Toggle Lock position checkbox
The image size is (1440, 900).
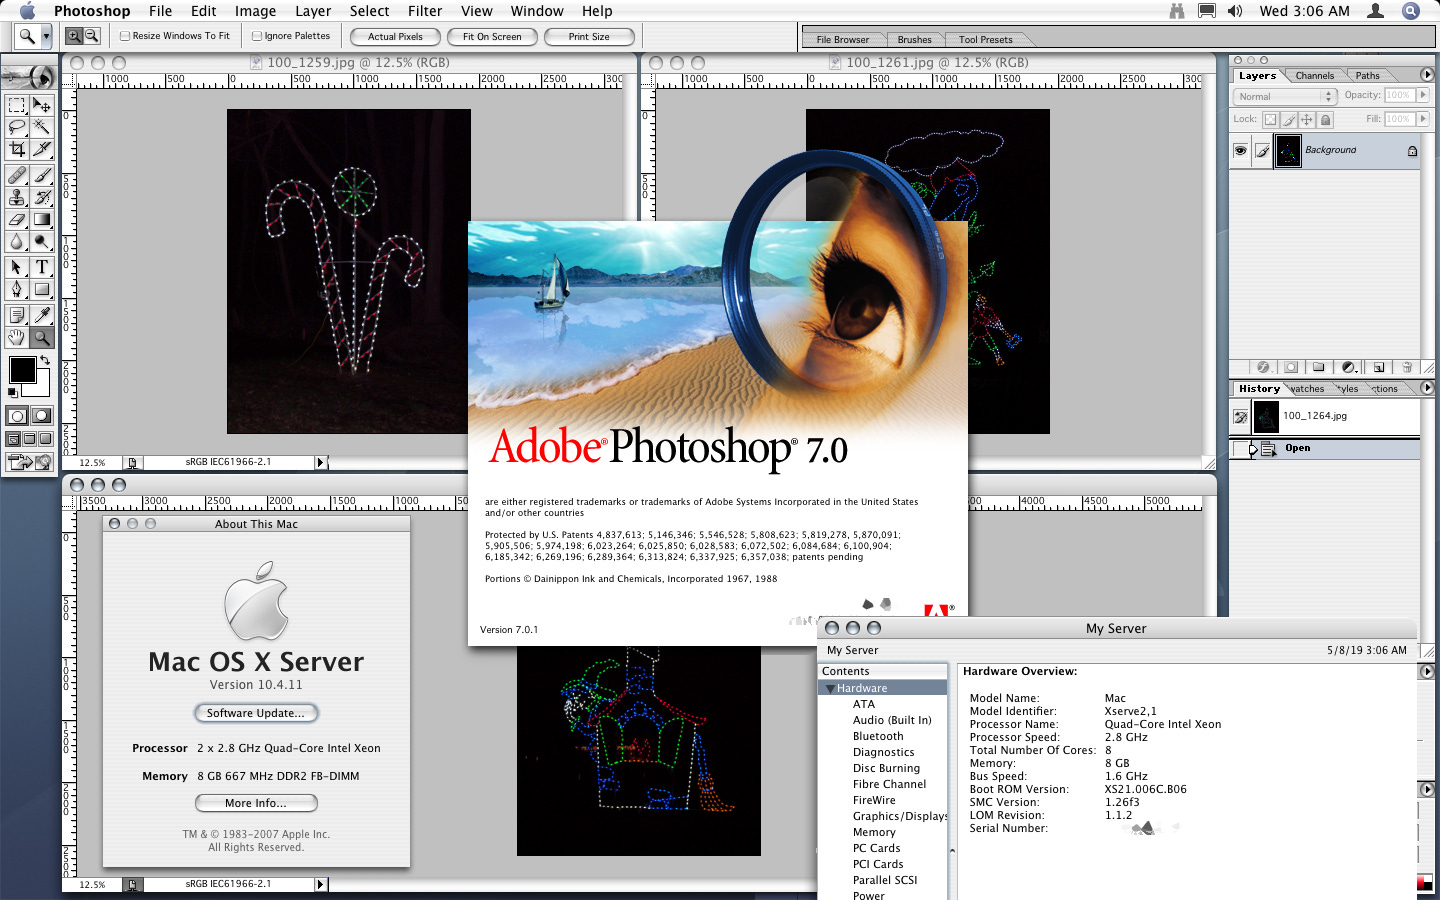pos(1307,119)
